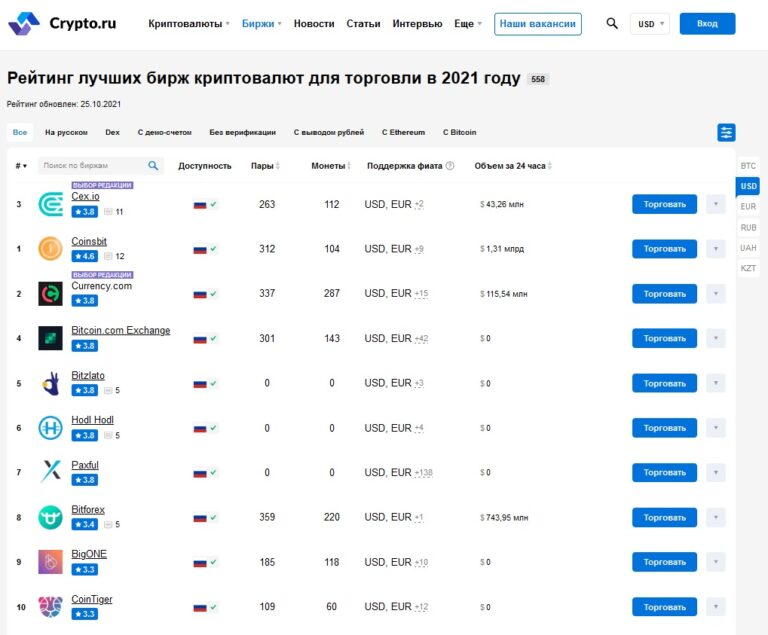Click the fiat support help question icon
This screenshot has width=768, height=635.
pyautogui.click(x=450, y=166)
